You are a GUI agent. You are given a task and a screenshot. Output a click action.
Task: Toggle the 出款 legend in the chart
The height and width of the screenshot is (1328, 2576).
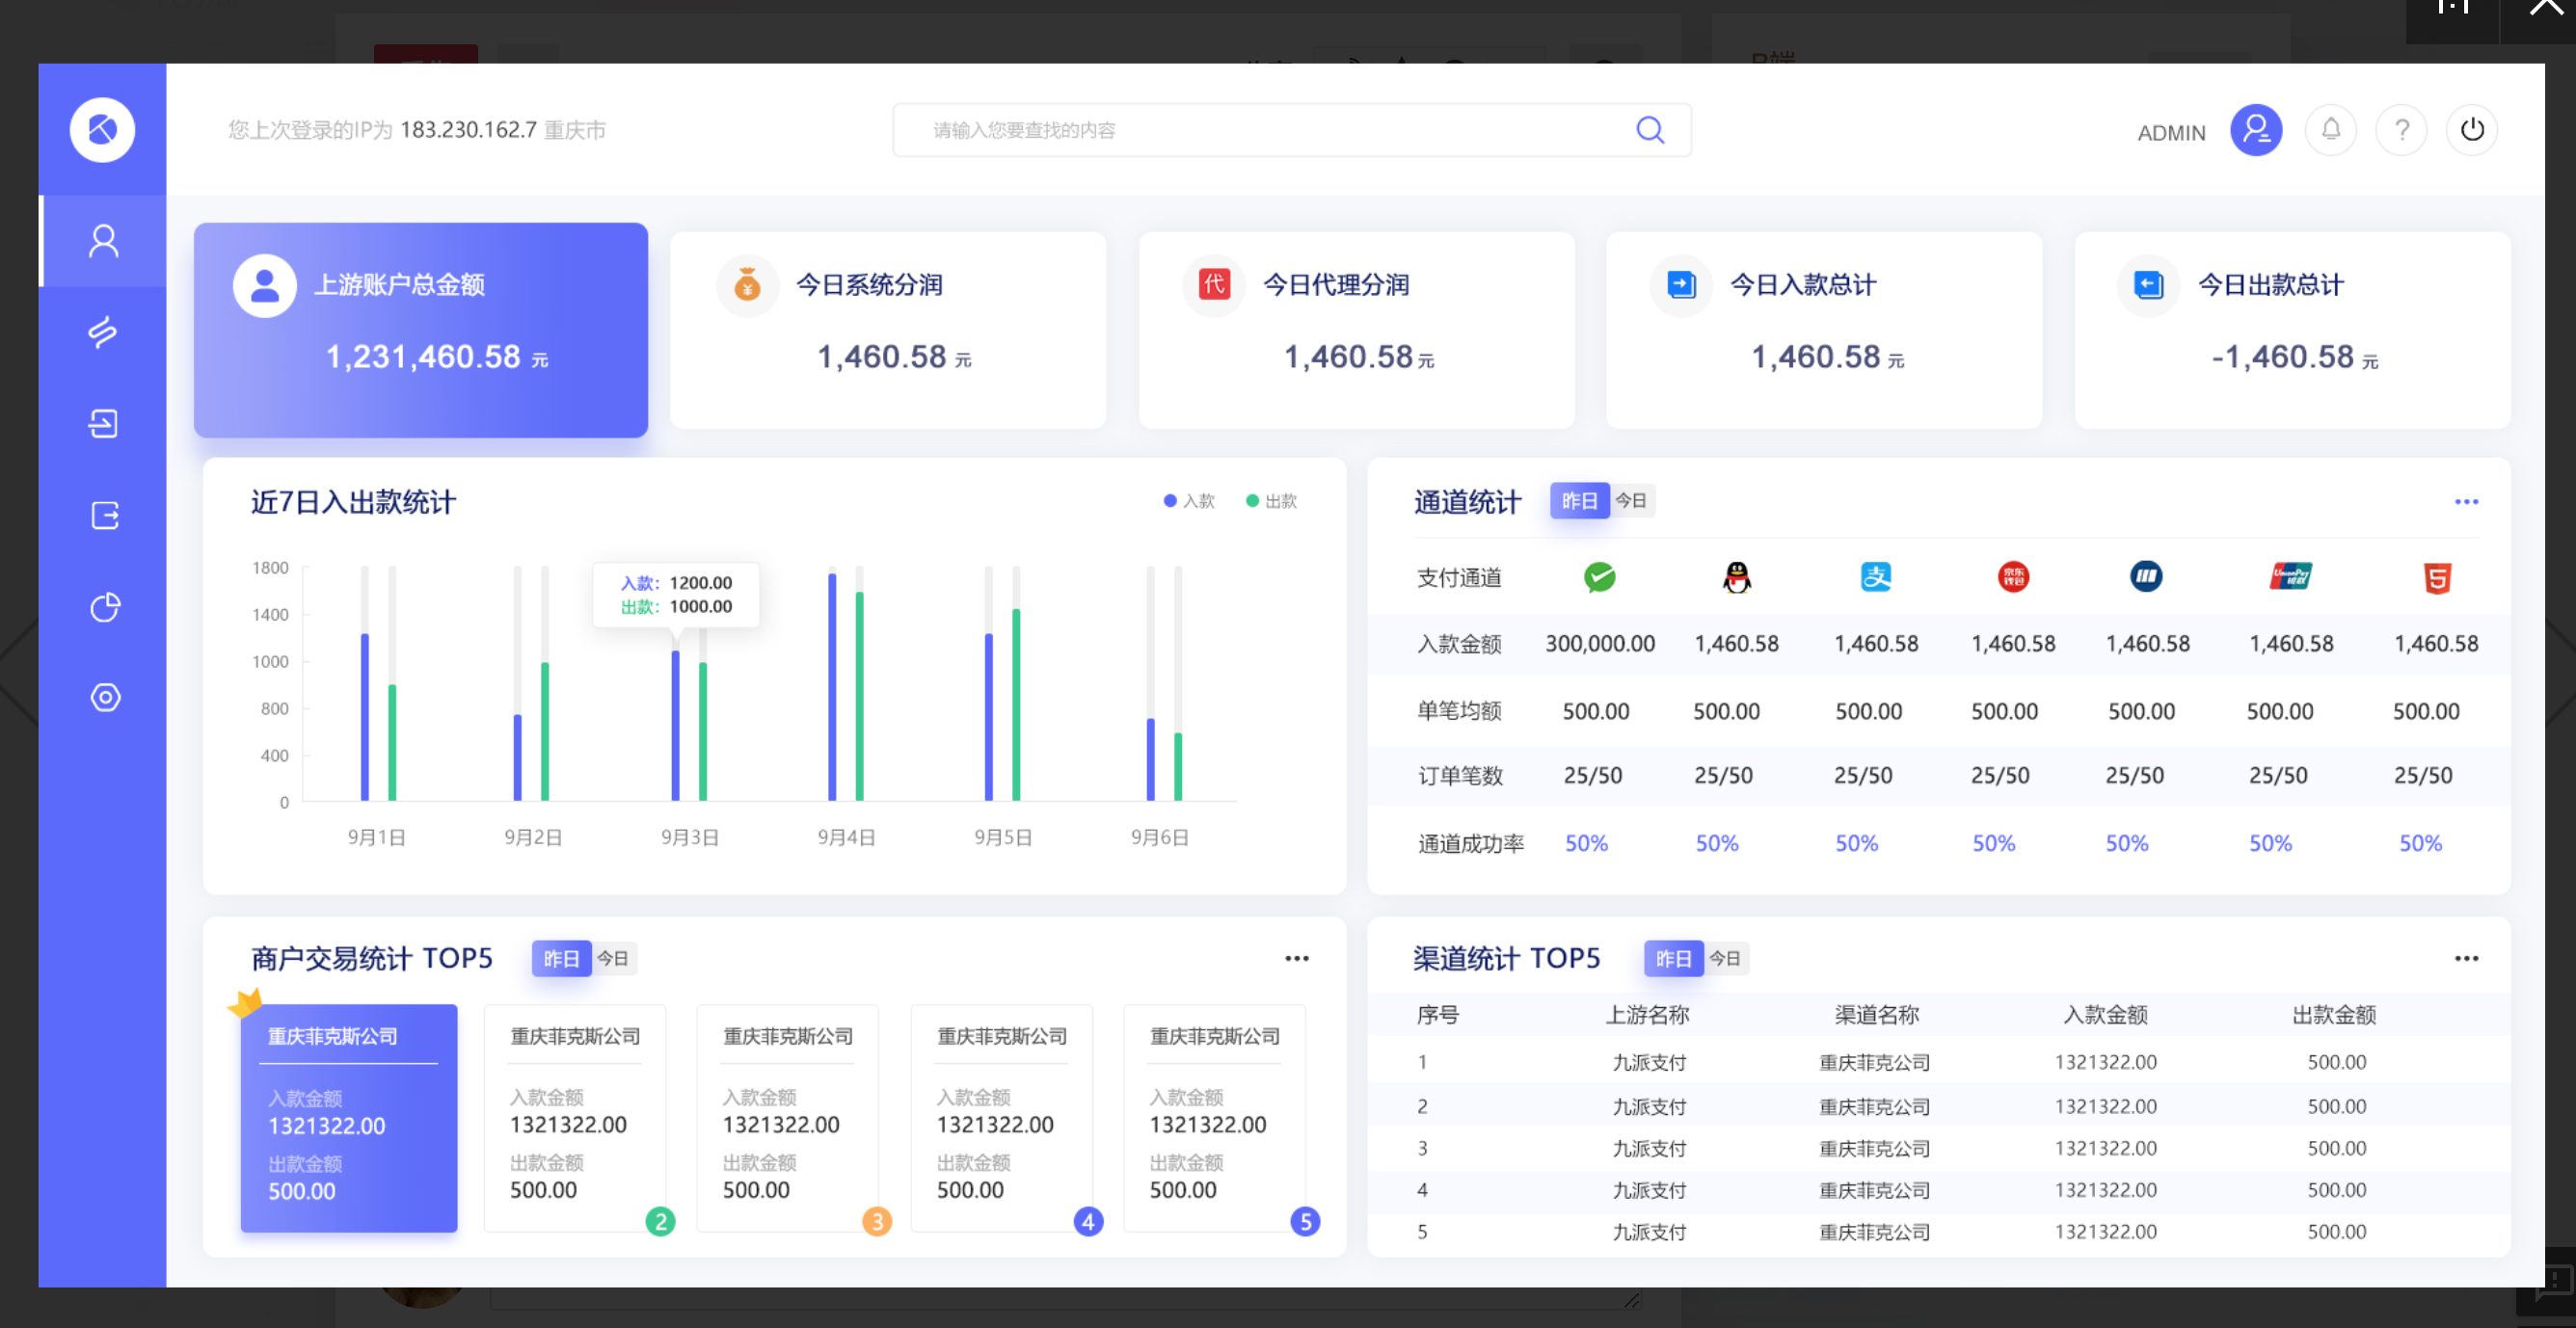coord(1272,500)
